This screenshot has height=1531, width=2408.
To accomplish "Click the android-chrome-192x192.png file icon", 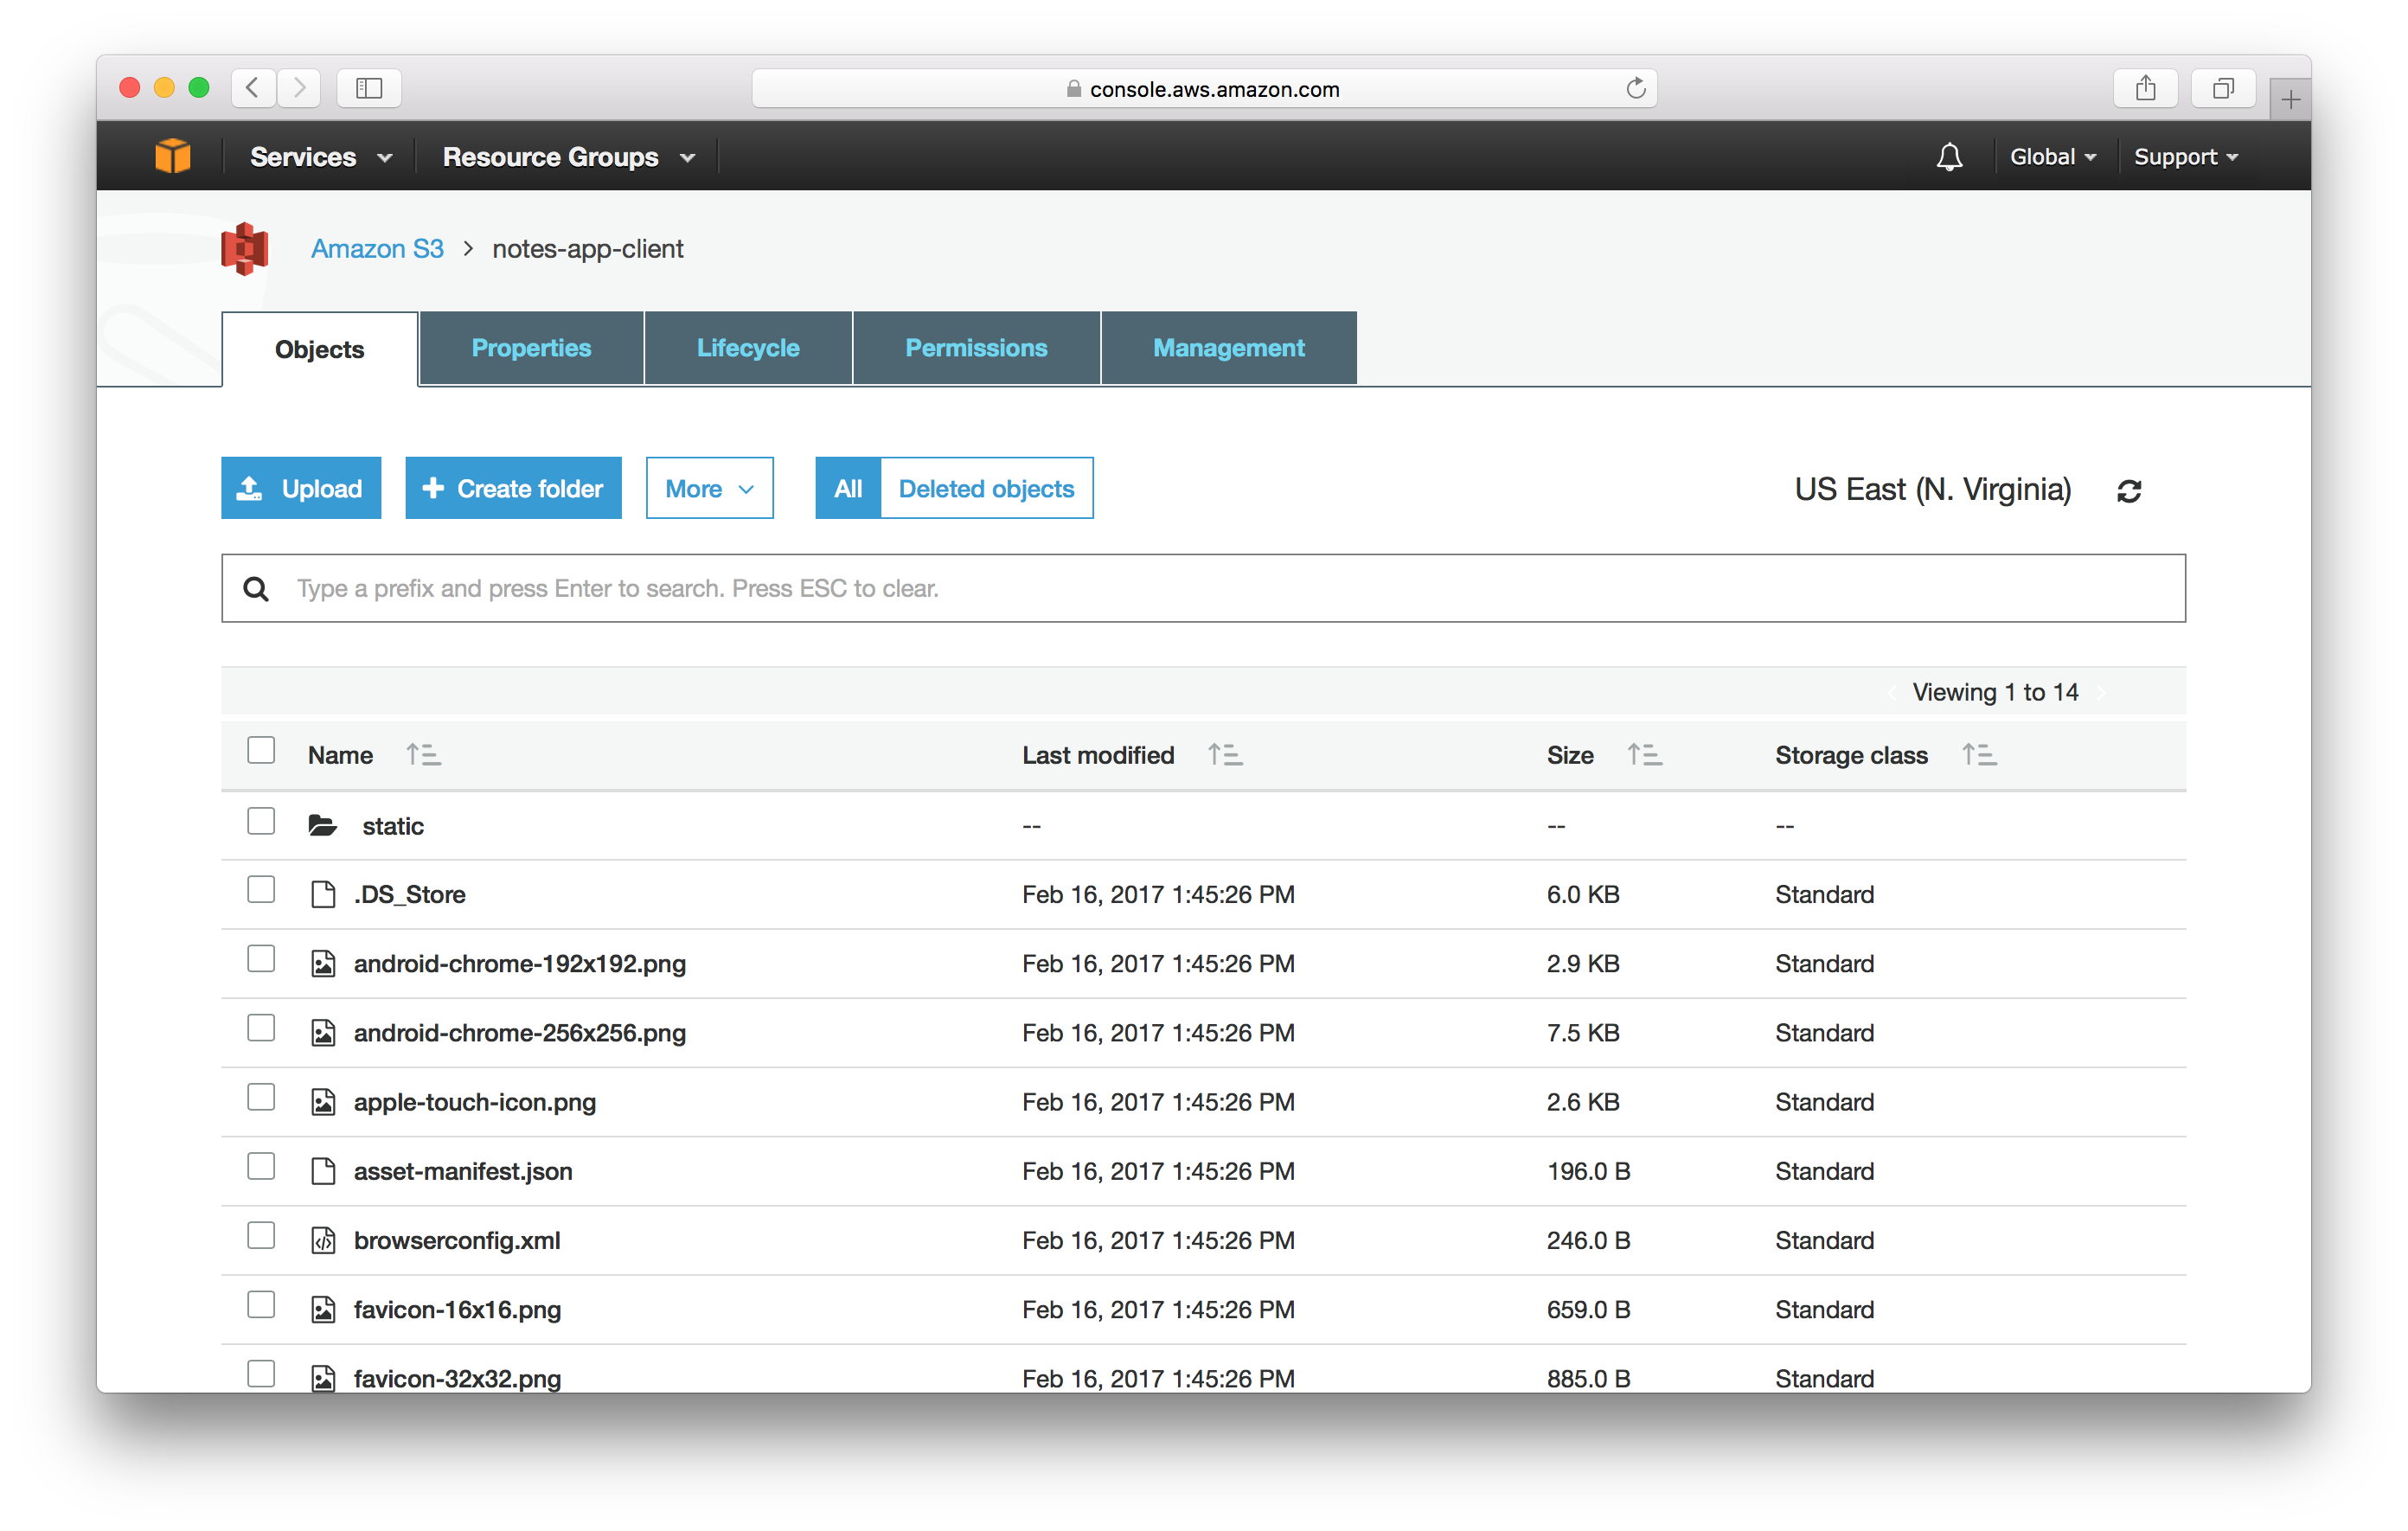I will coord(324,962).
